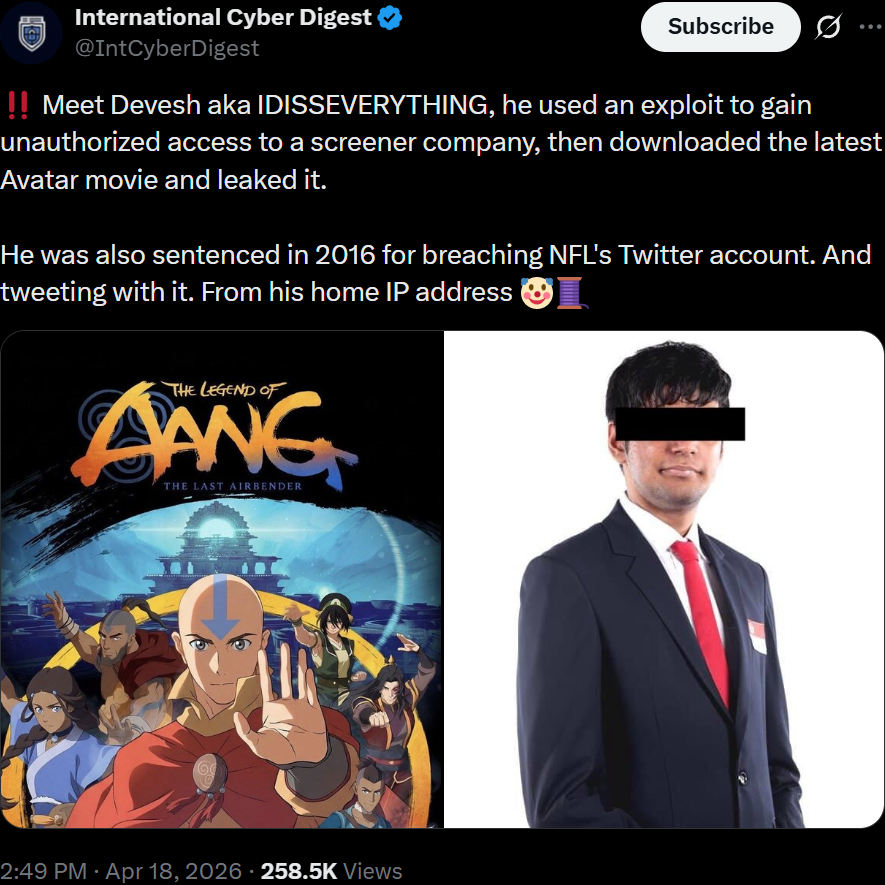This screenshot has height=885, width=885.
Task: Click the purple thread spool emoji
Action: 571,292
